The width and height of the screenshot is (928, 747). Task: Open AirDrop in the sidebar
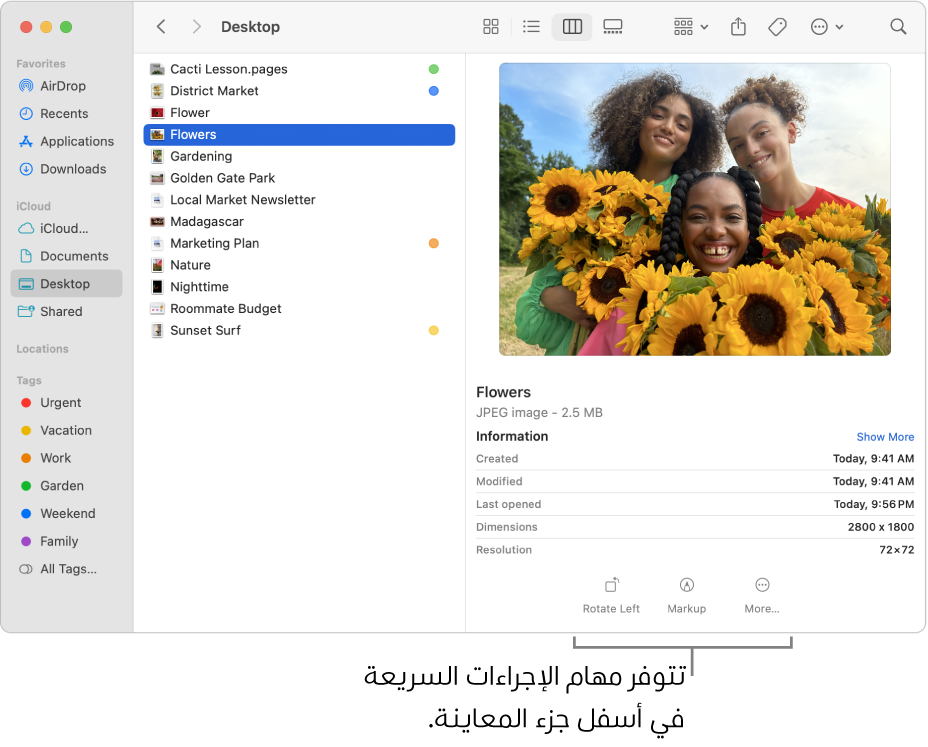[62, 86]
